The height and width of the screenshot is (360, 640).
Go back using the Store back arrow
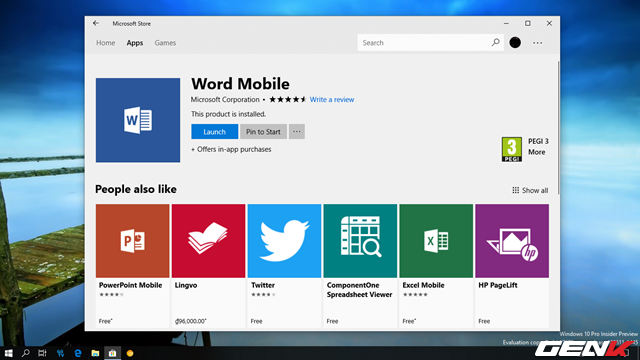[96, 23]
